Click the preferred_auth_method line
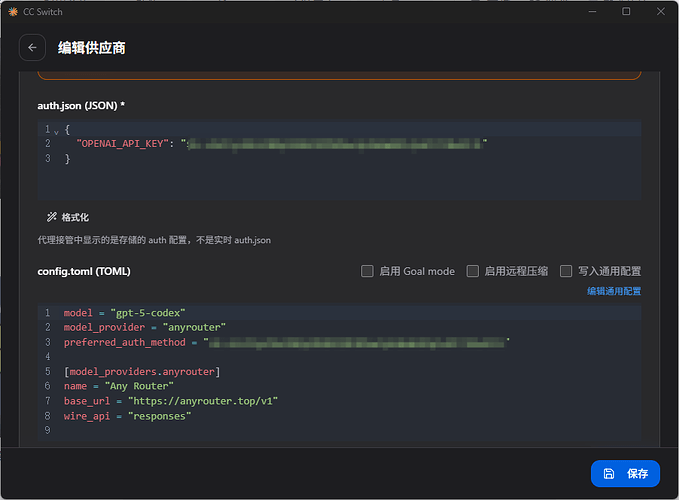This screenshot has width=679, height=500. (x=339, y=342)
